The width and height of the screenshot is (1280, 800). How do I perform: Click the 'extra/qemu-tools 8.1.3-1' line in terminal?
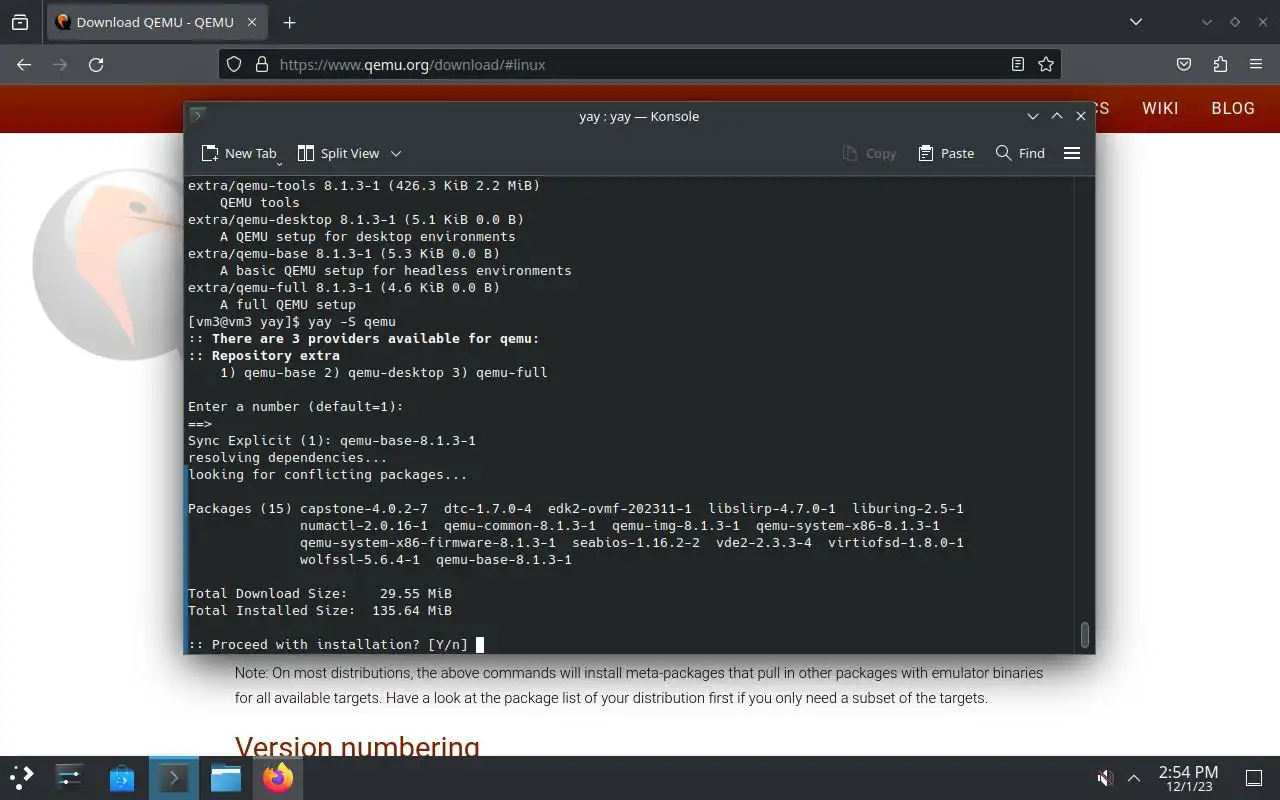pos(364,185)
